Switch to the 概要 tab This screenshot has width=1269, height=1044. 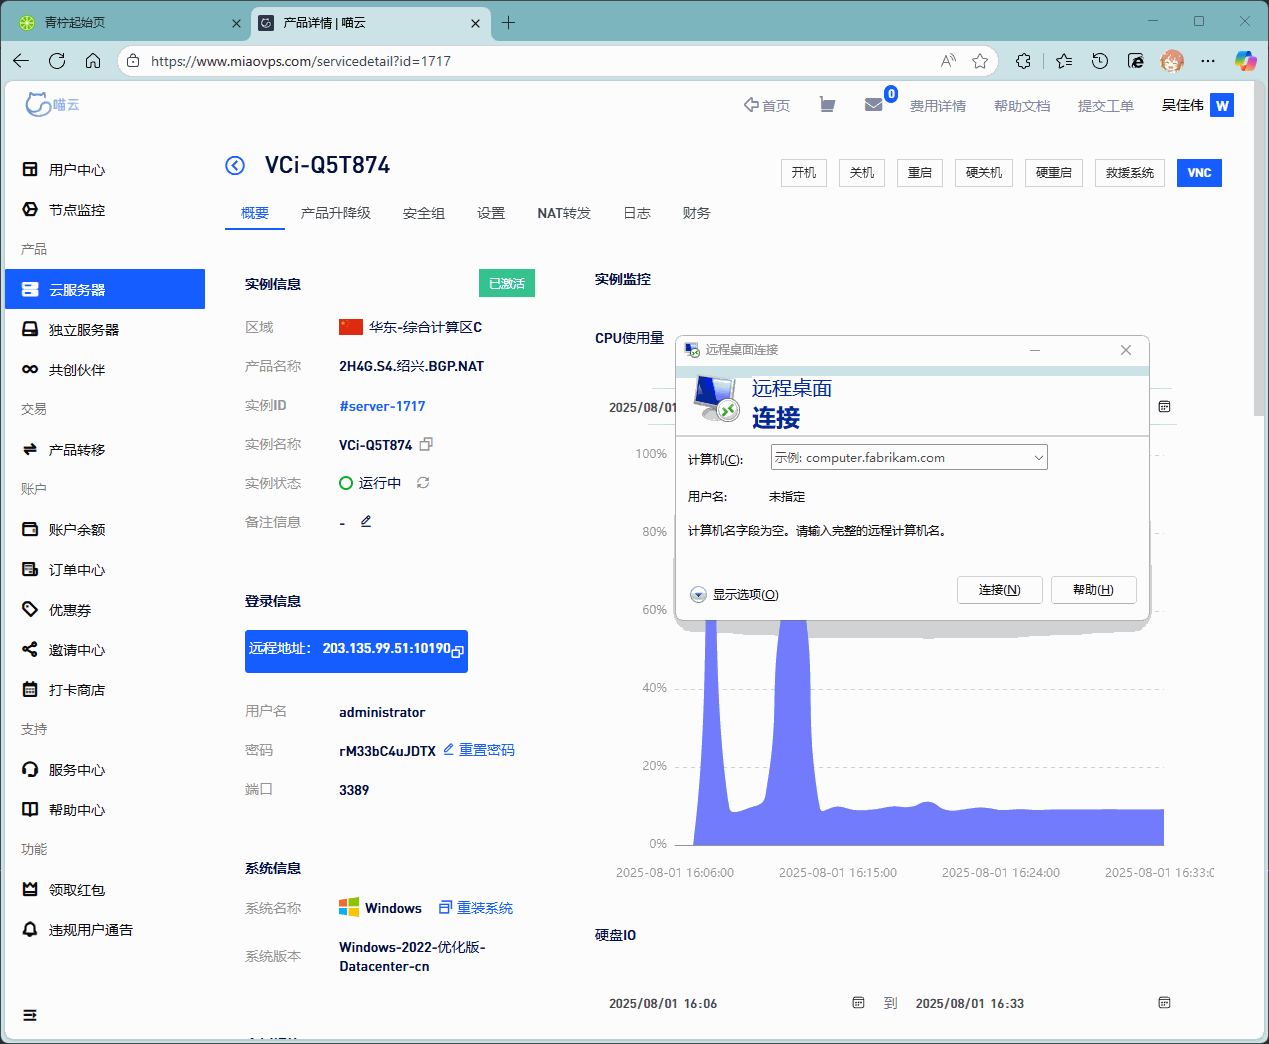pos(255,213)
